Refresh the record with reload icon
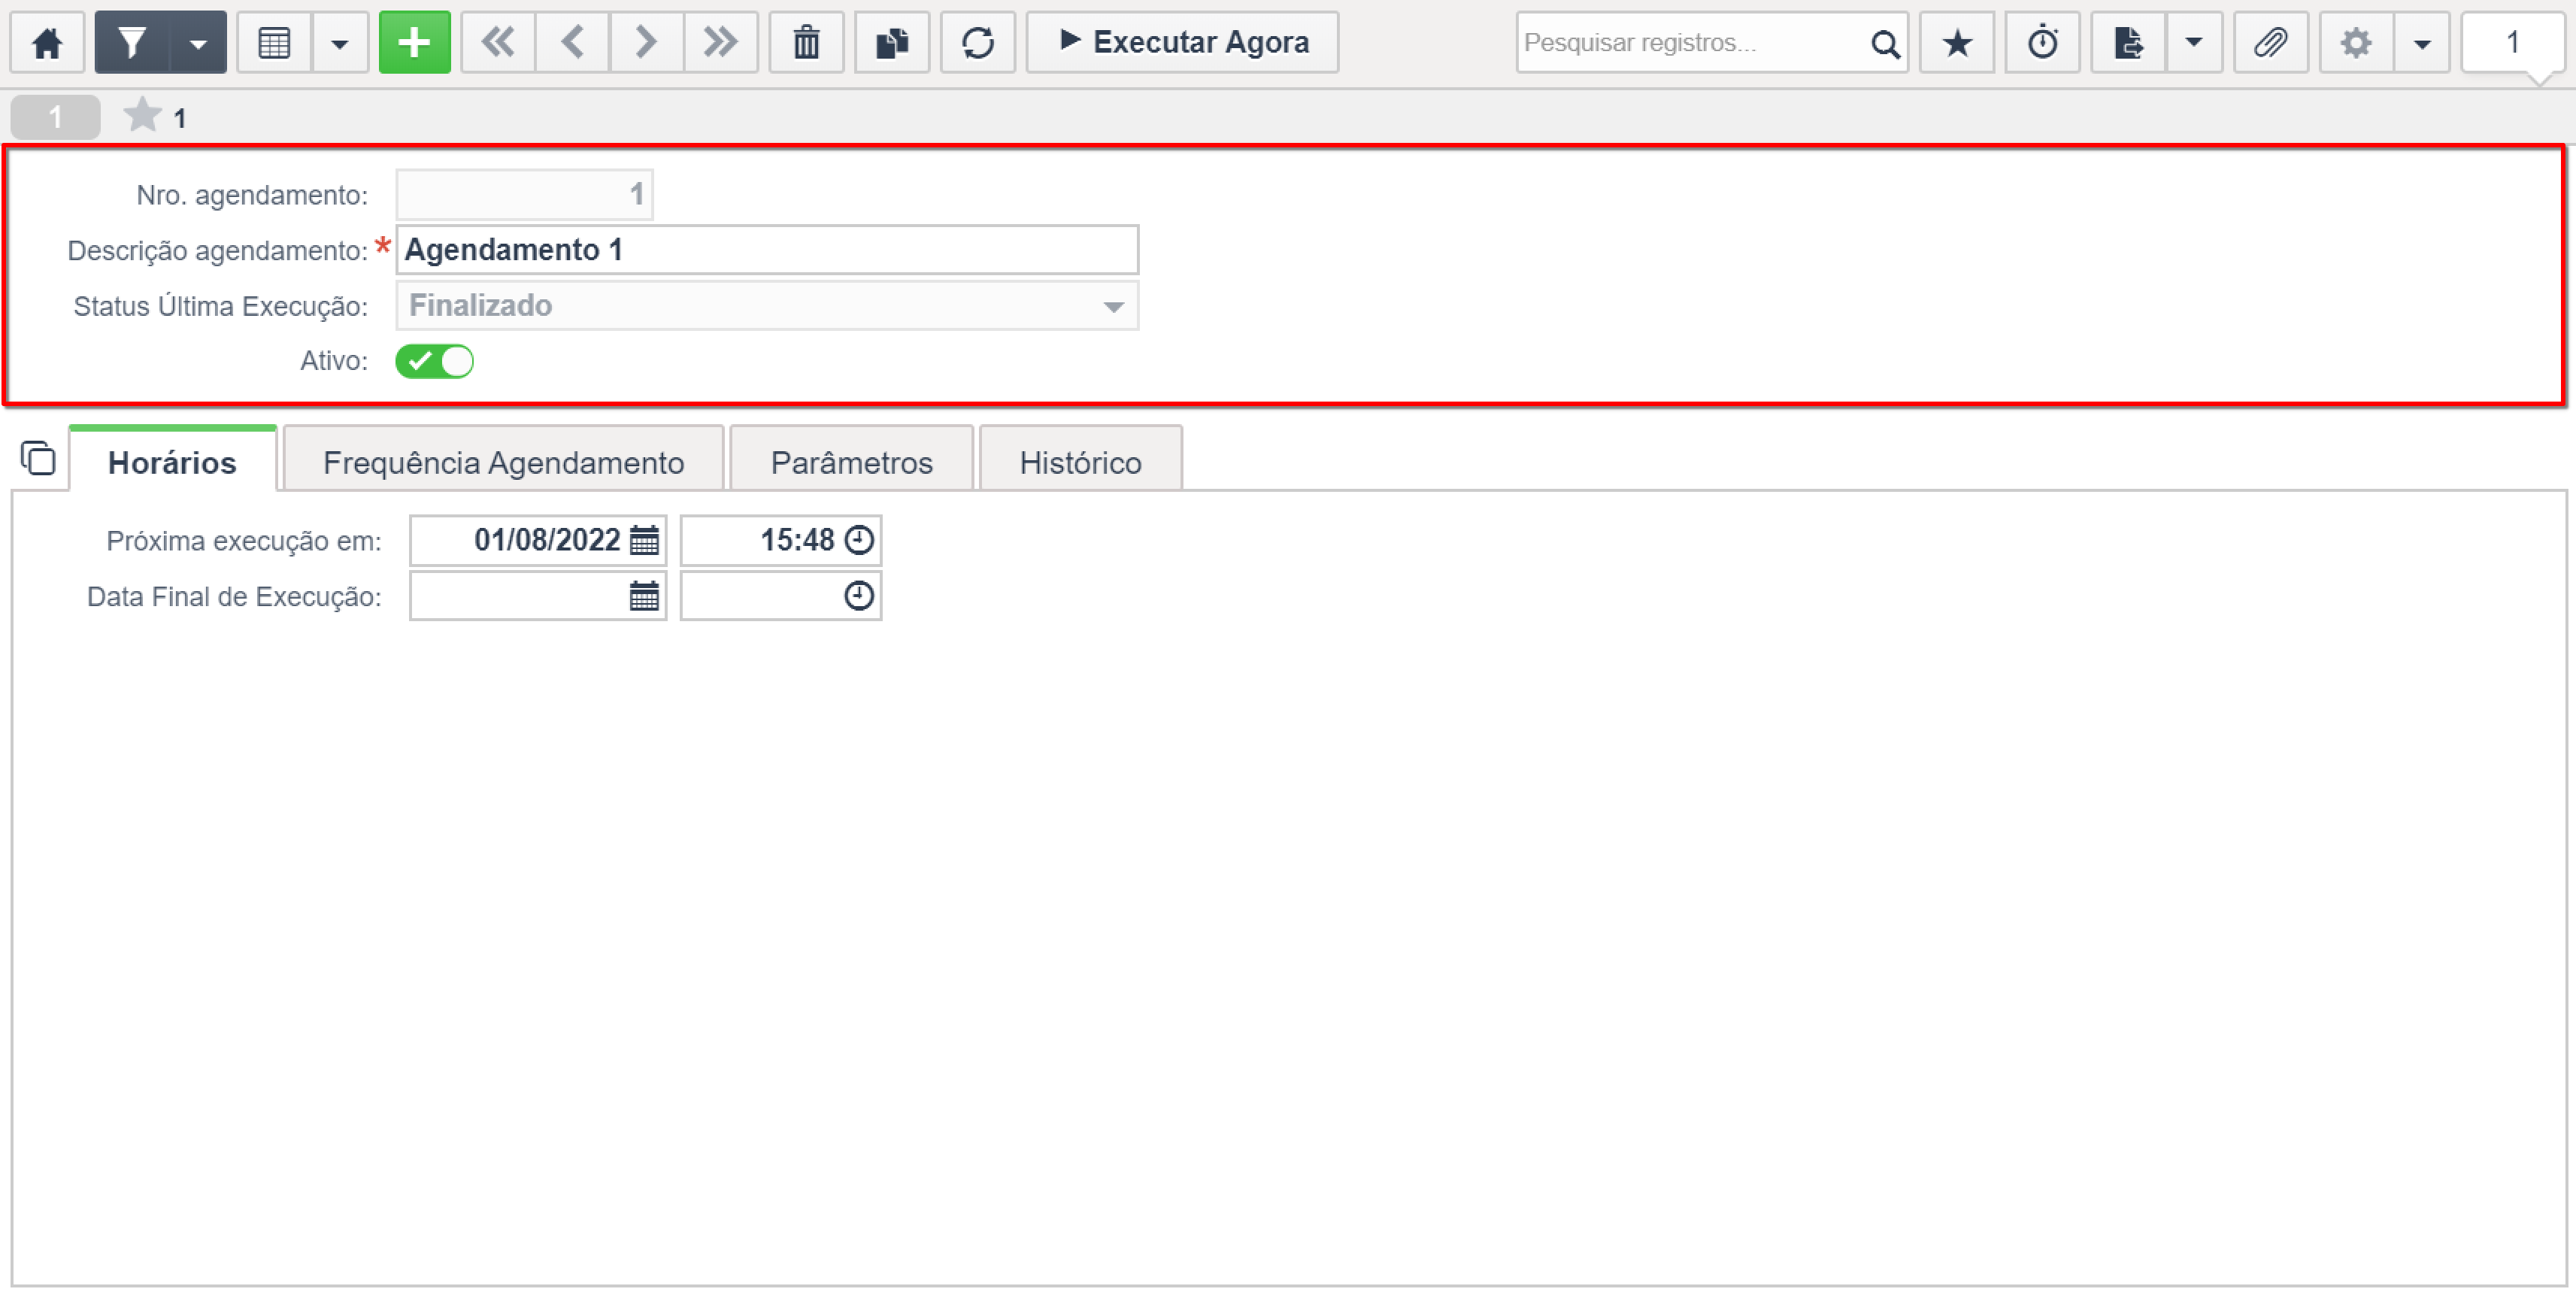Viewport: 2576px width, 1295px height. tap(977, 43)
